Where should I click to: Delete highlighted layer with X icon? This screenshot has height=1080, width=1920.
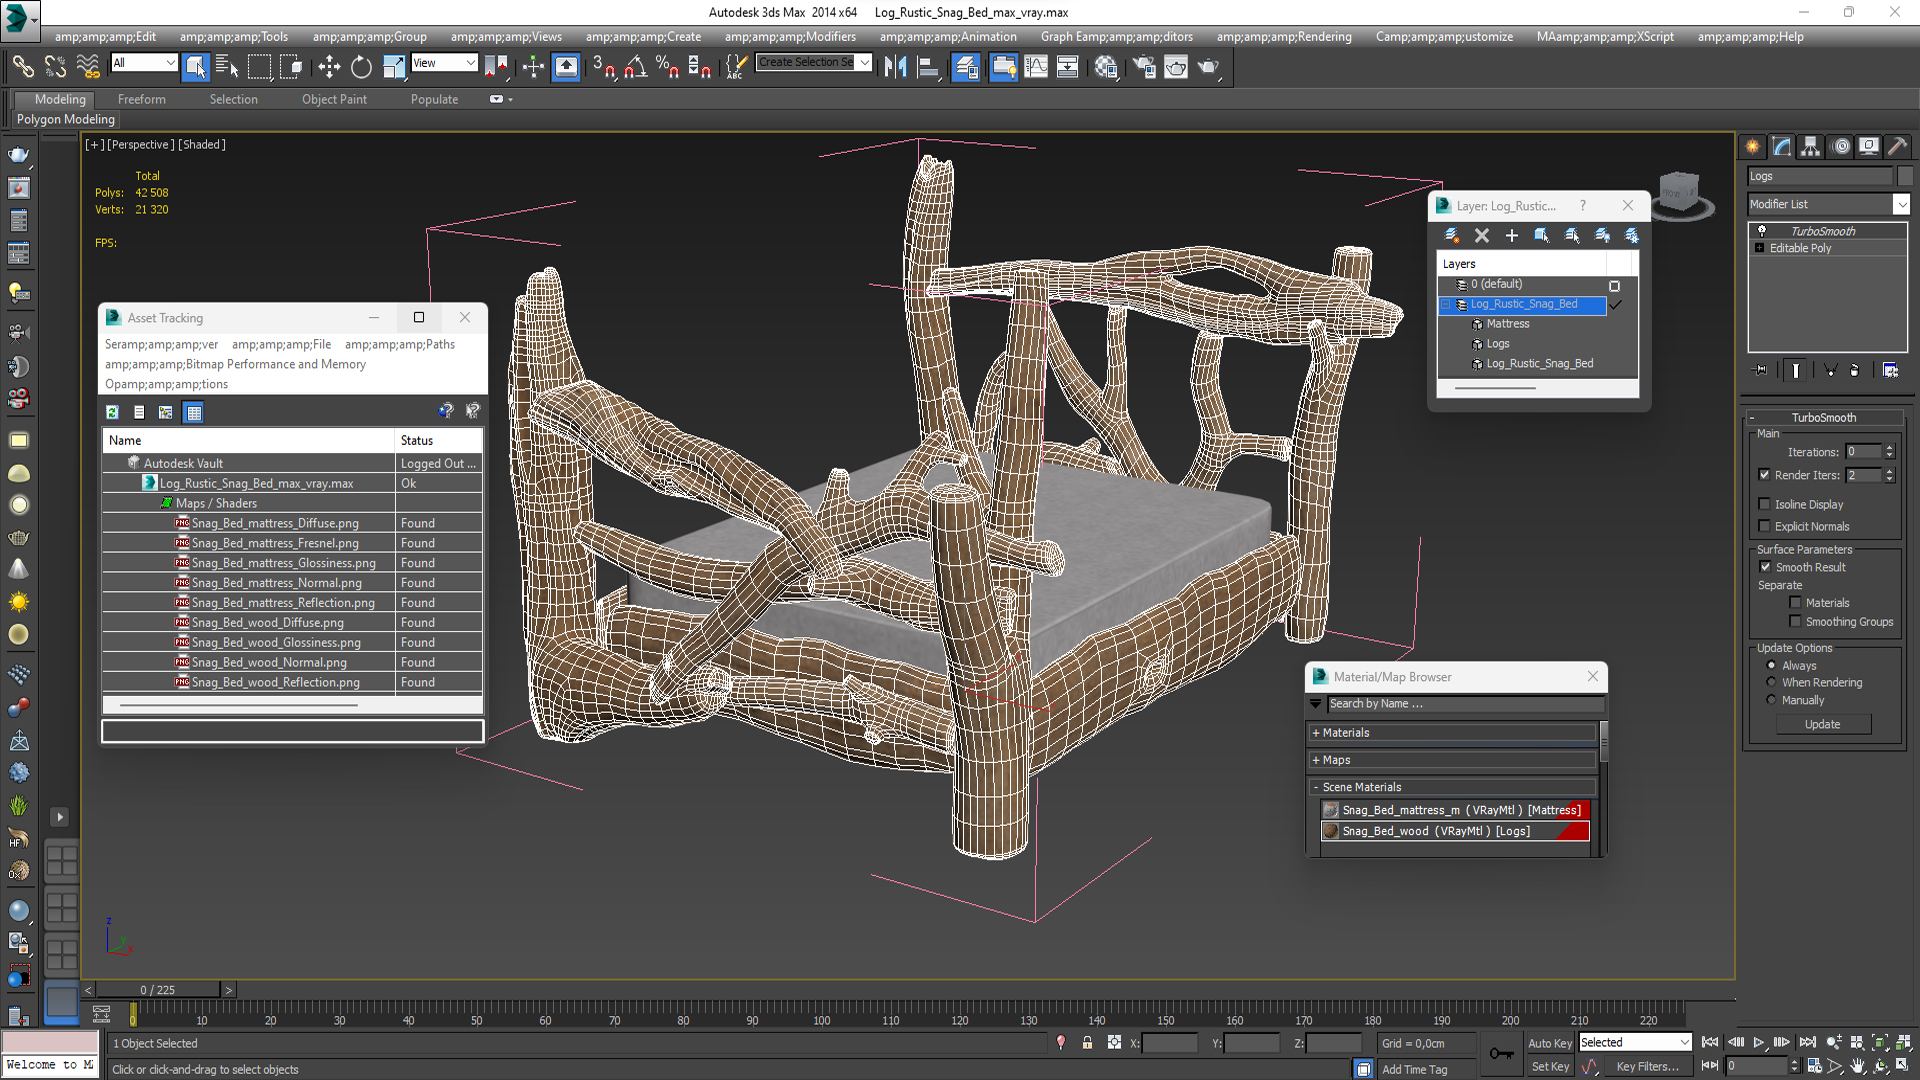[x=1482, y=235]
